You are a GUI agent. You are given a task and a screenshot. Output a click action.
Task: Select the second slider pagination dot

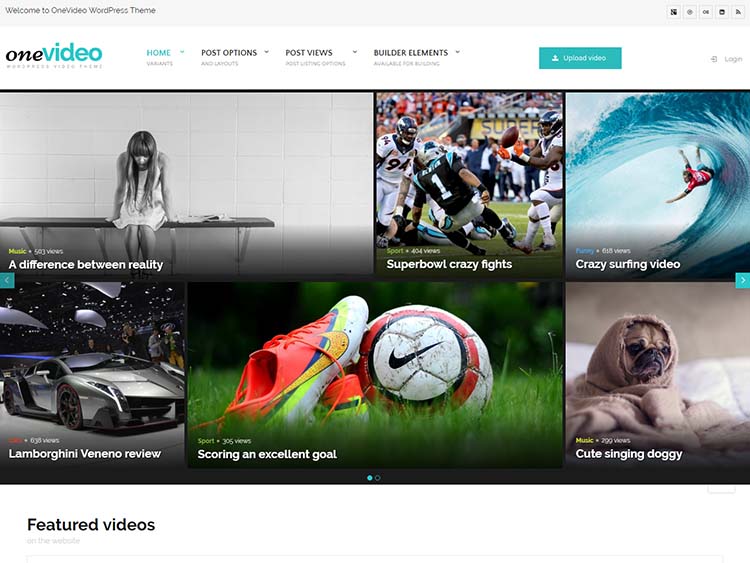377,478
